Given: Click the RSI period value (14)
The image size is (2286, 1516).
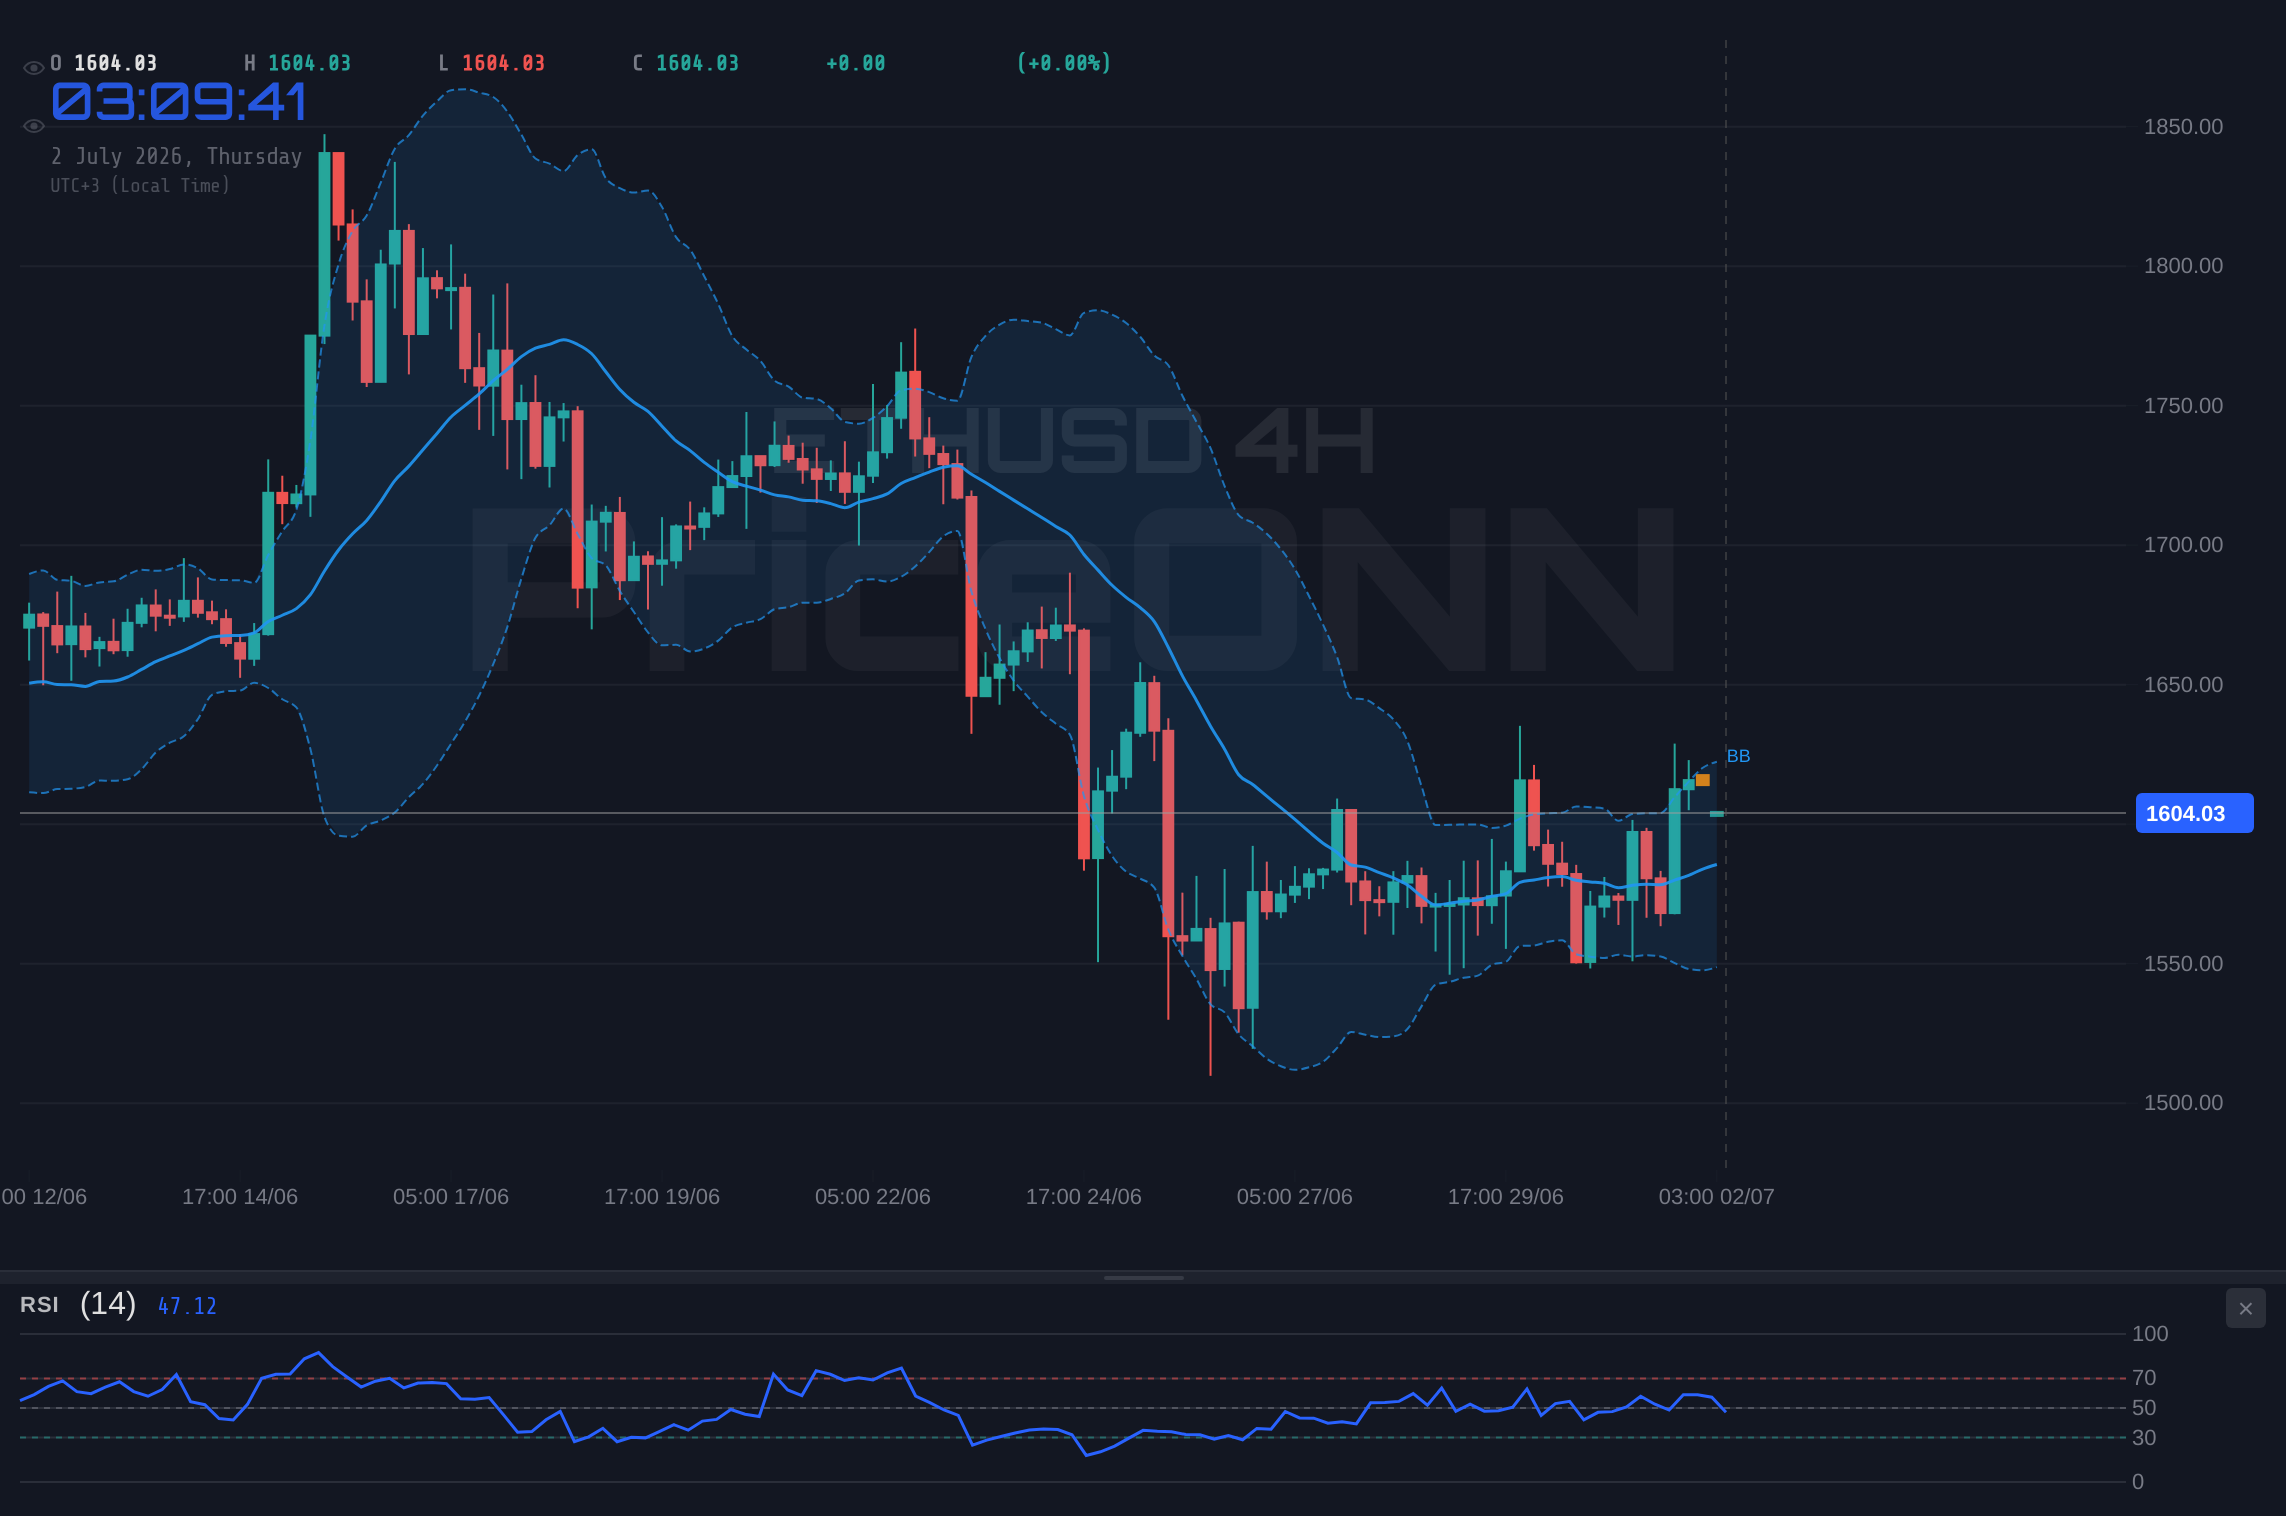Looking at the screenshot, I should pos(108,1304).
